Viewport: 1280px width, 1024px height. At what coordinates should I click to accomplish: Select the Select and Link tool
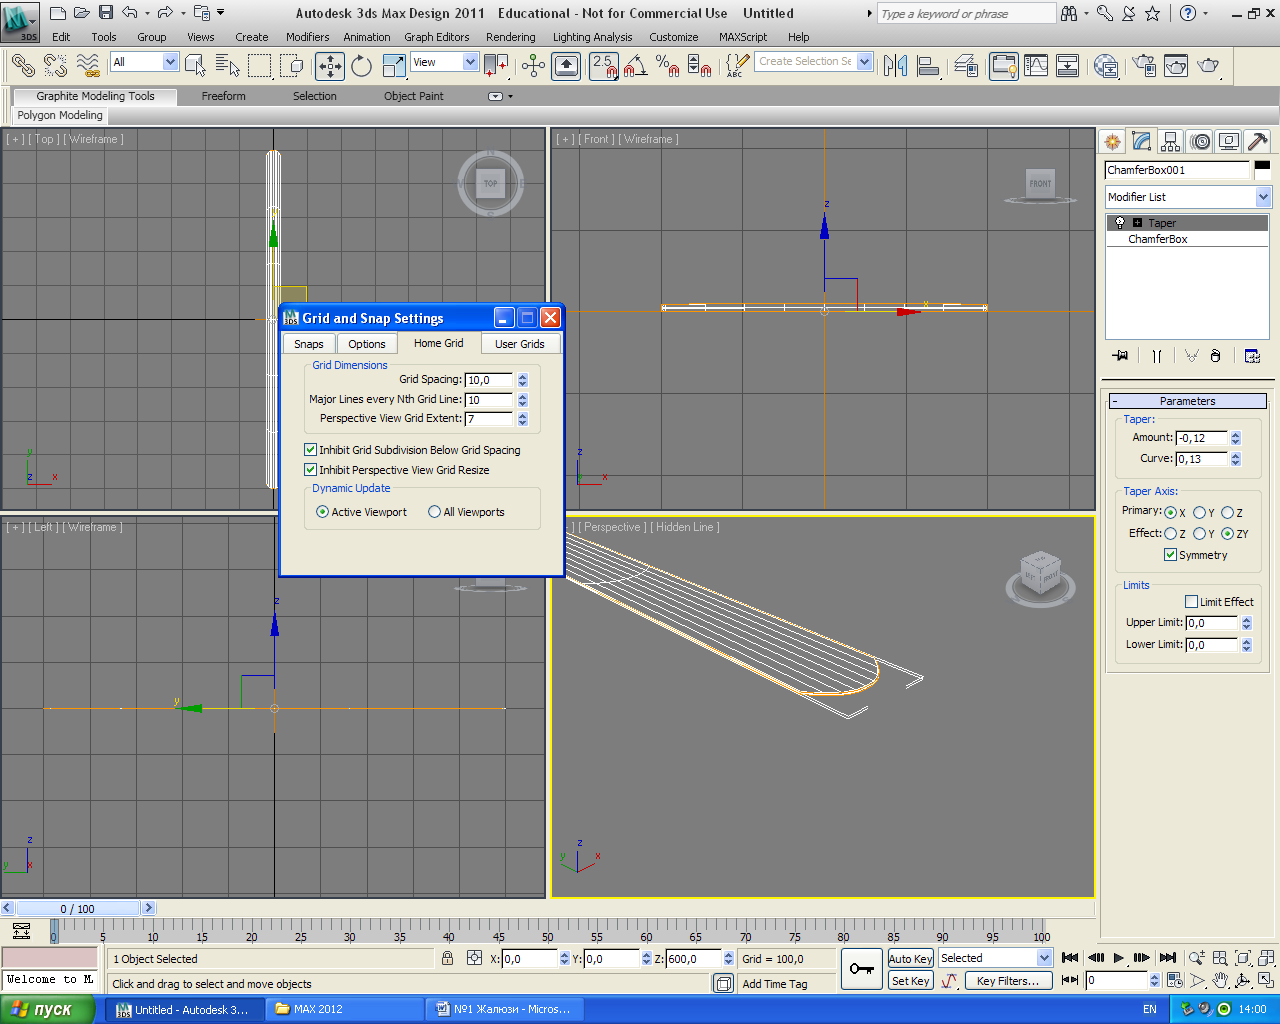[22, 66]
